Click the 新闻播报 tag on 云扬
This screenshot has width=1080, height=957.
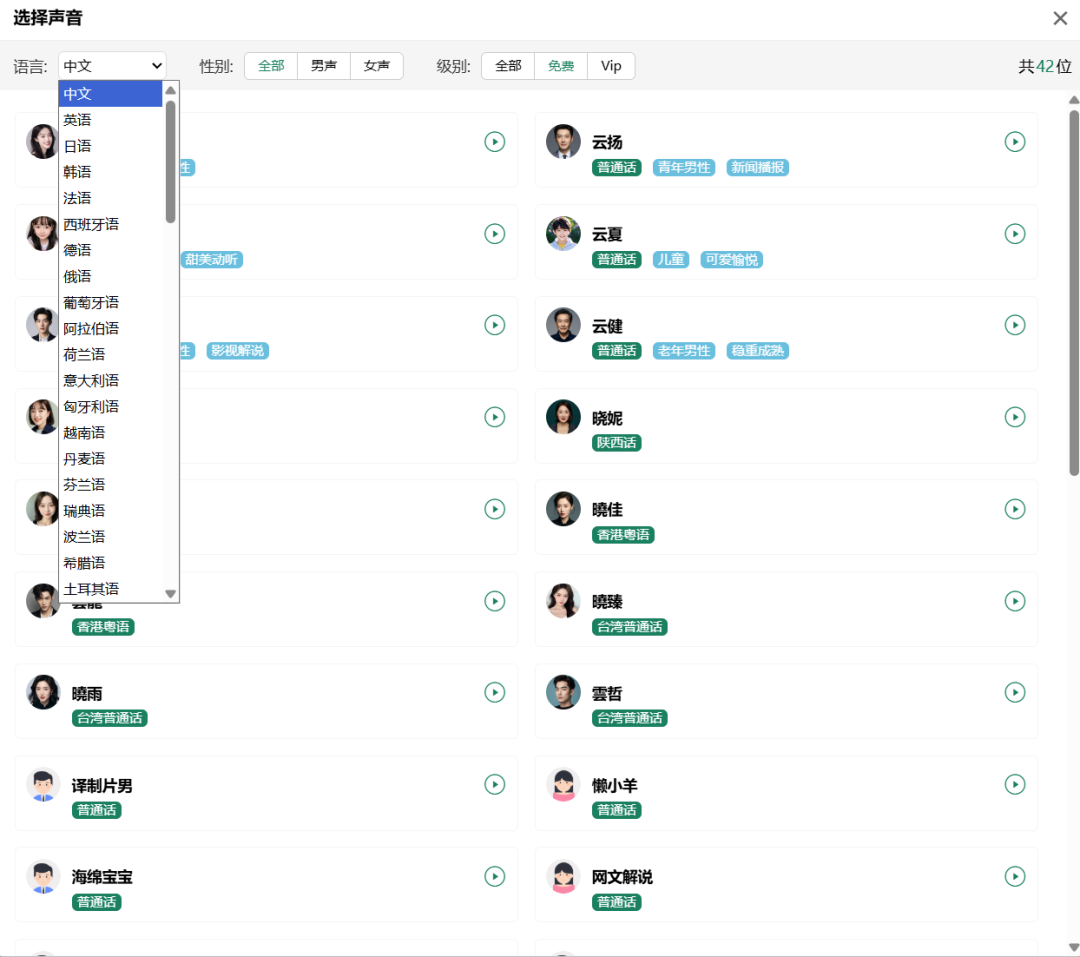(x=757, y=167)
